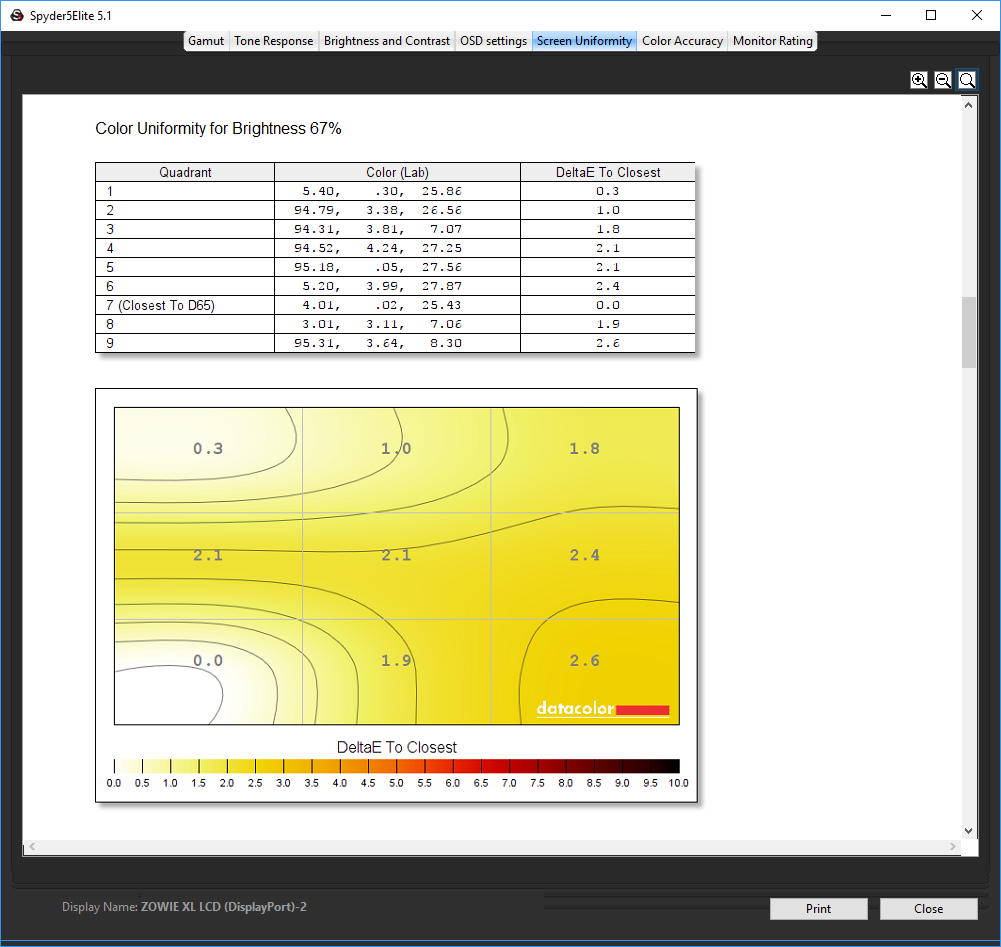The width and height of the screenshot is (1001, 947).
Task: Click the Lab value '94.79, 3.38, 26.56'
Action: coord(377,210)
